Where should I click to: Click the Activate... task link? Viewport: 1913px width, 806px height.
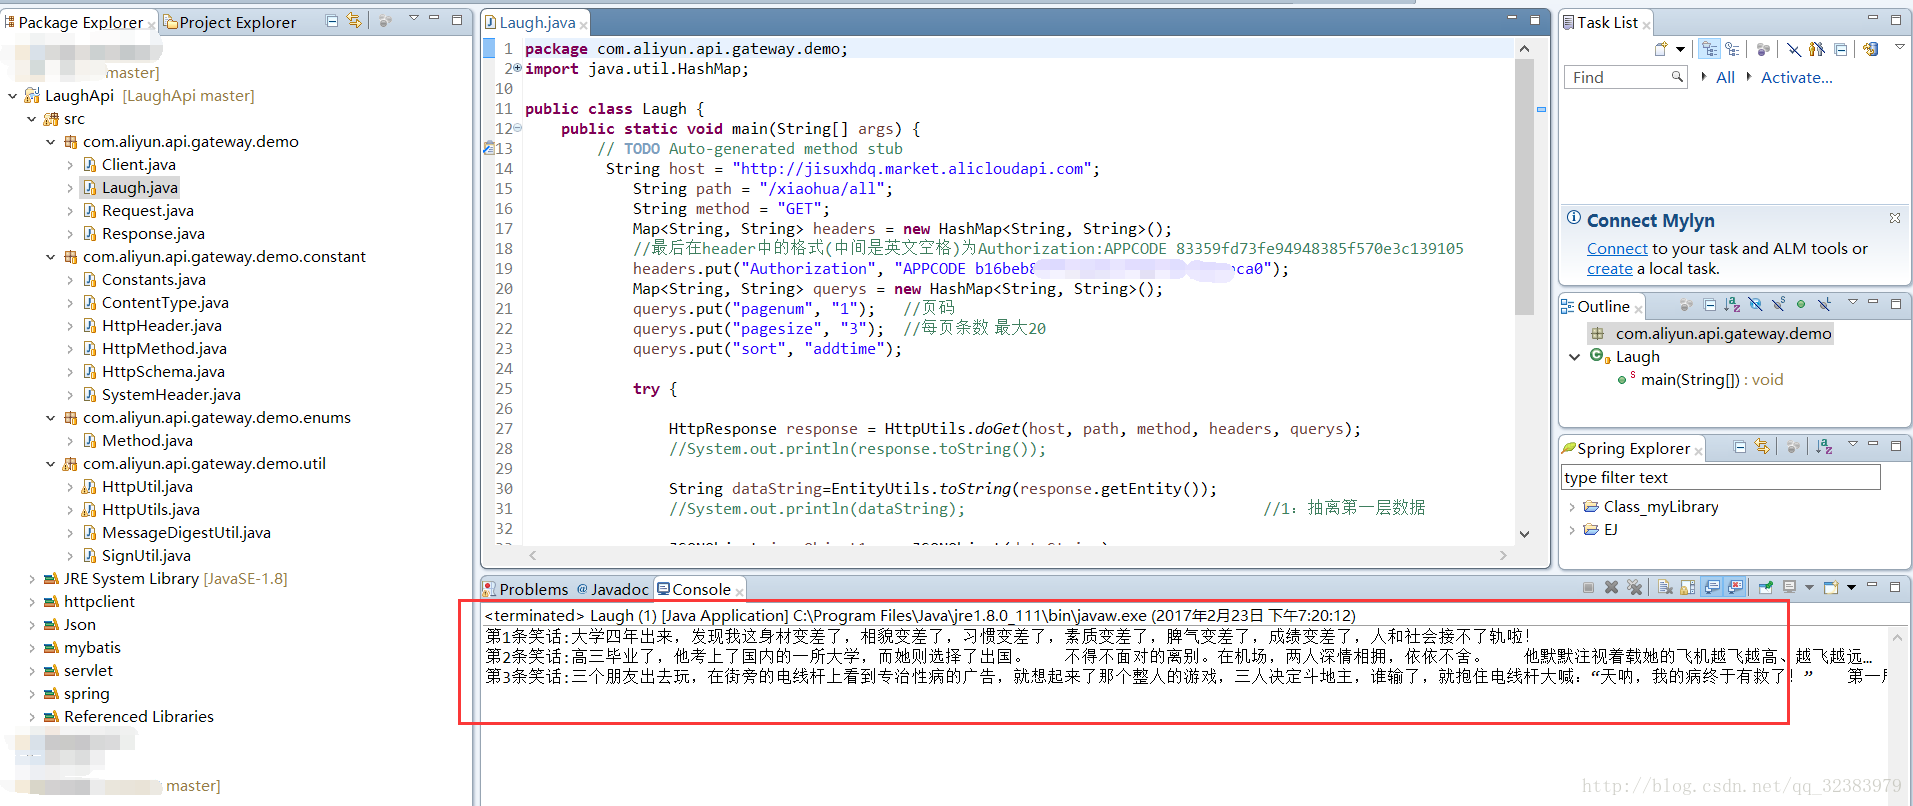click(x=1796, y=77)
